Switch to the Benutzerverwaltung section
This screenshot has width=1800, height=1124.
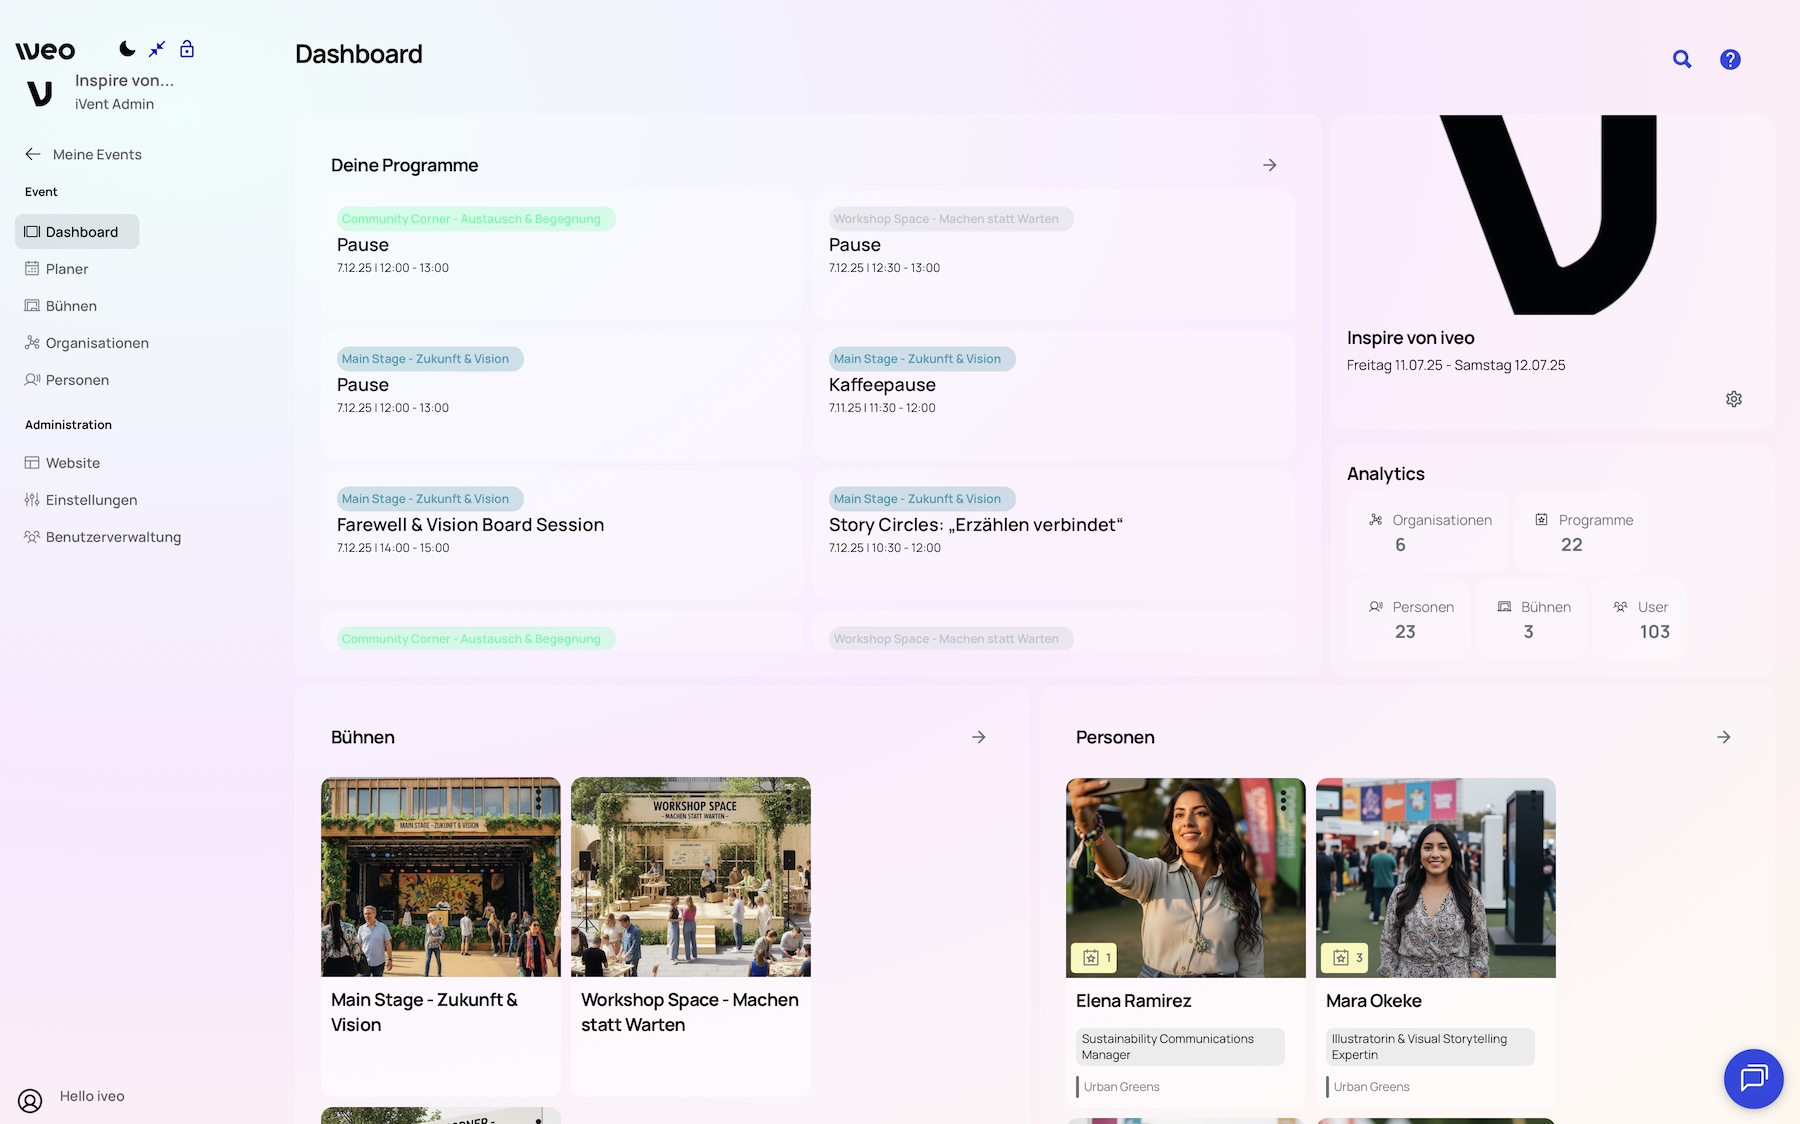point(113,537)
